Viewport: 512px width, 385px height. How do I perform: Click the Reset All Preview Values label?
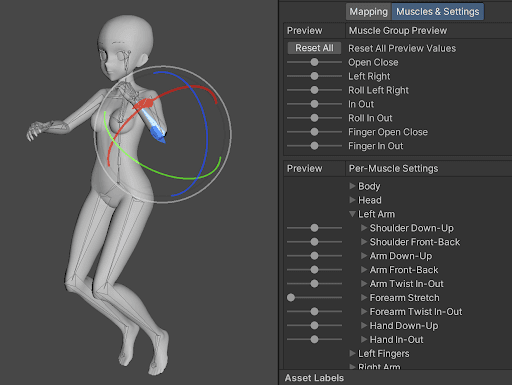402,48
